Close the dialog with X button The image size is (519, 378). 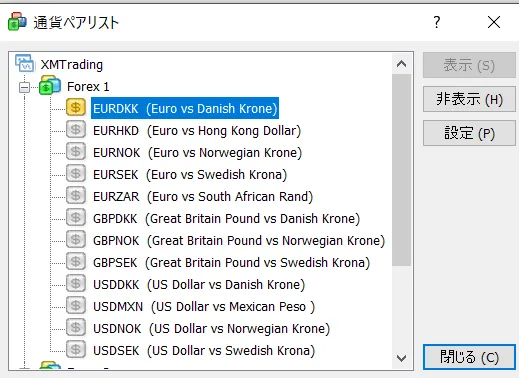(x=494, y=22)
